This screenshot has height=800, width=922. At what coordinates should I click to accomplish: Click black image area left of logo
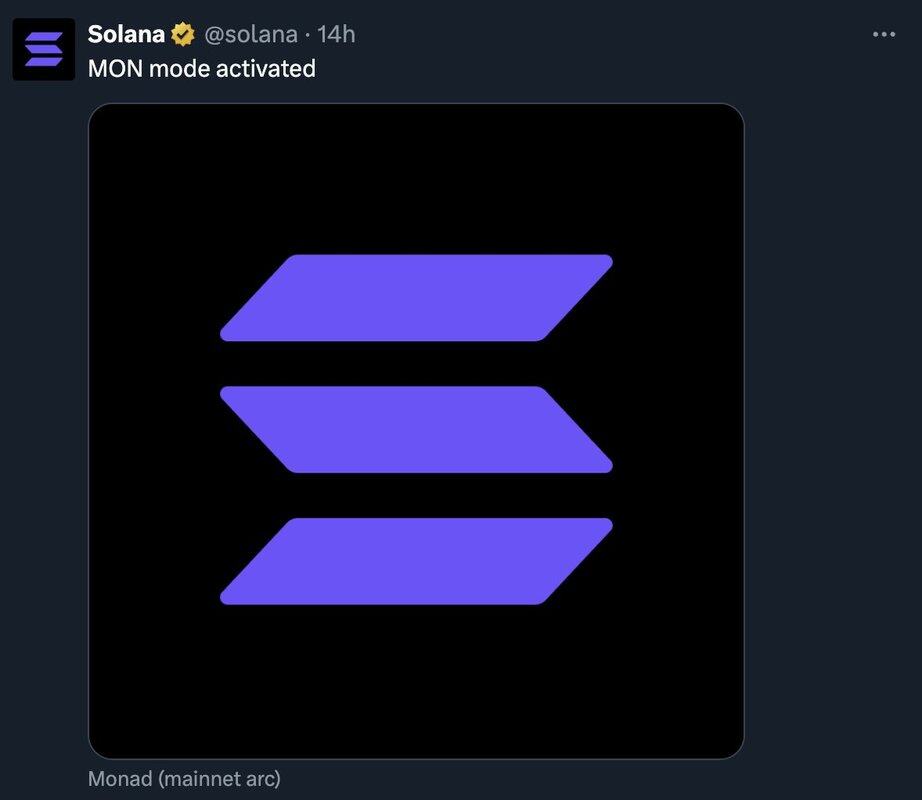pos(150,430)
